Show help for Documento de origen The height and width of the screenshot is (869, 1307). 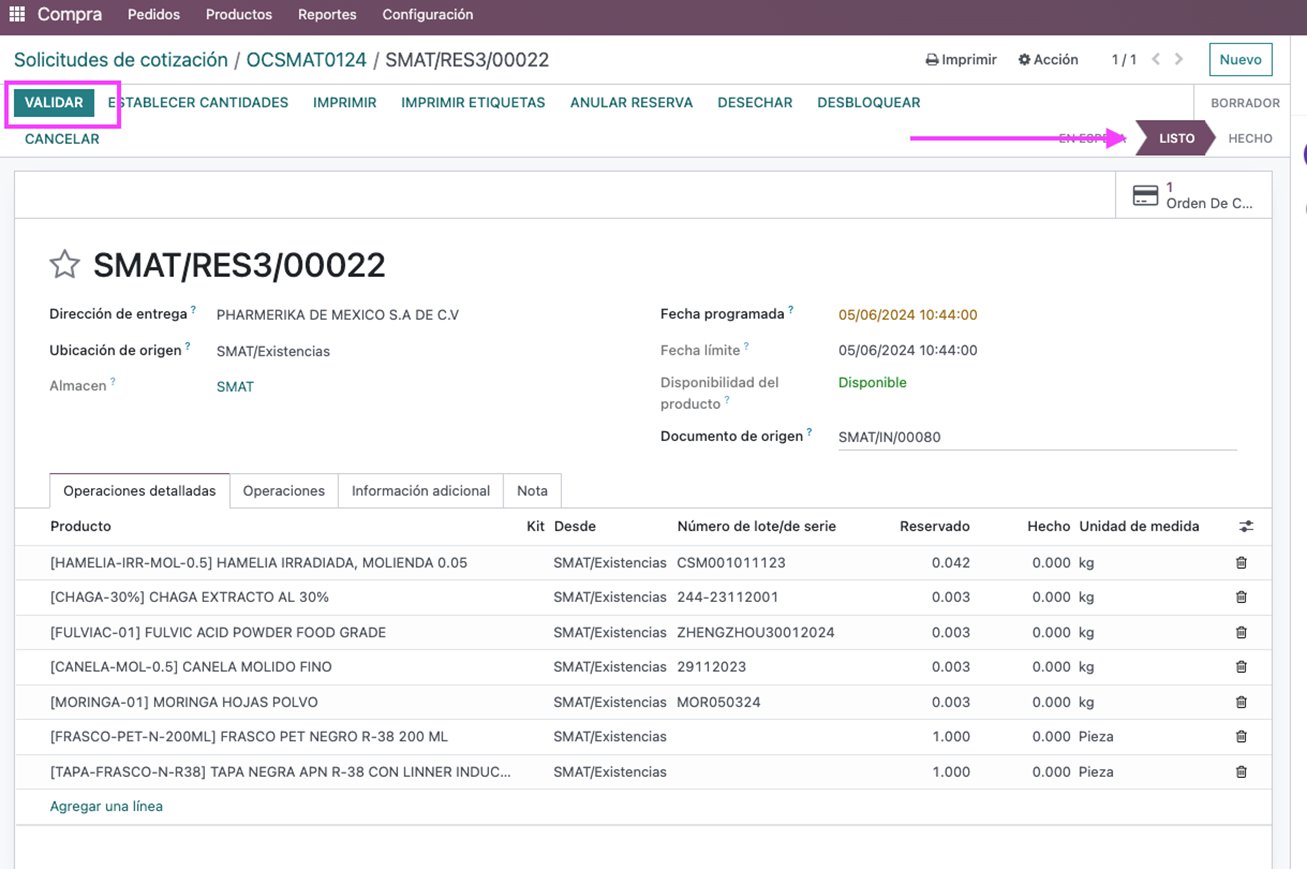coord(810,433)
